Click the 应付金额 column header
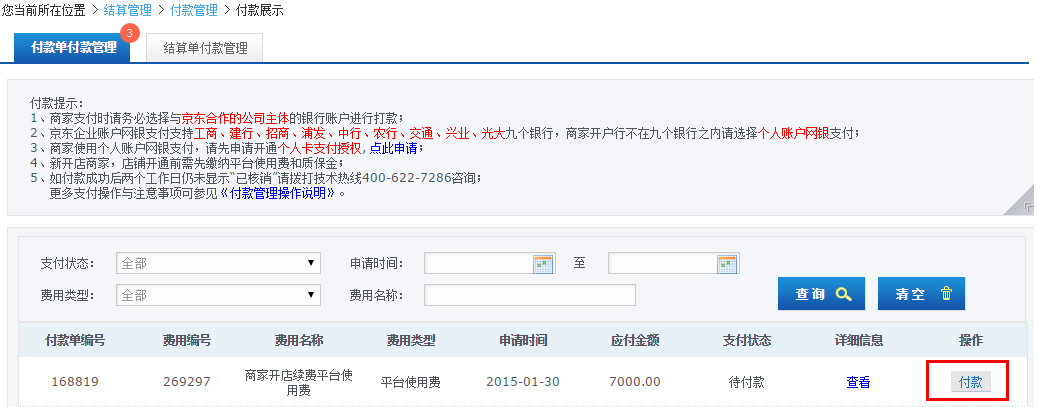This screenshot has height=407, width=1045. pyautogui.click(x=635, y=340)
